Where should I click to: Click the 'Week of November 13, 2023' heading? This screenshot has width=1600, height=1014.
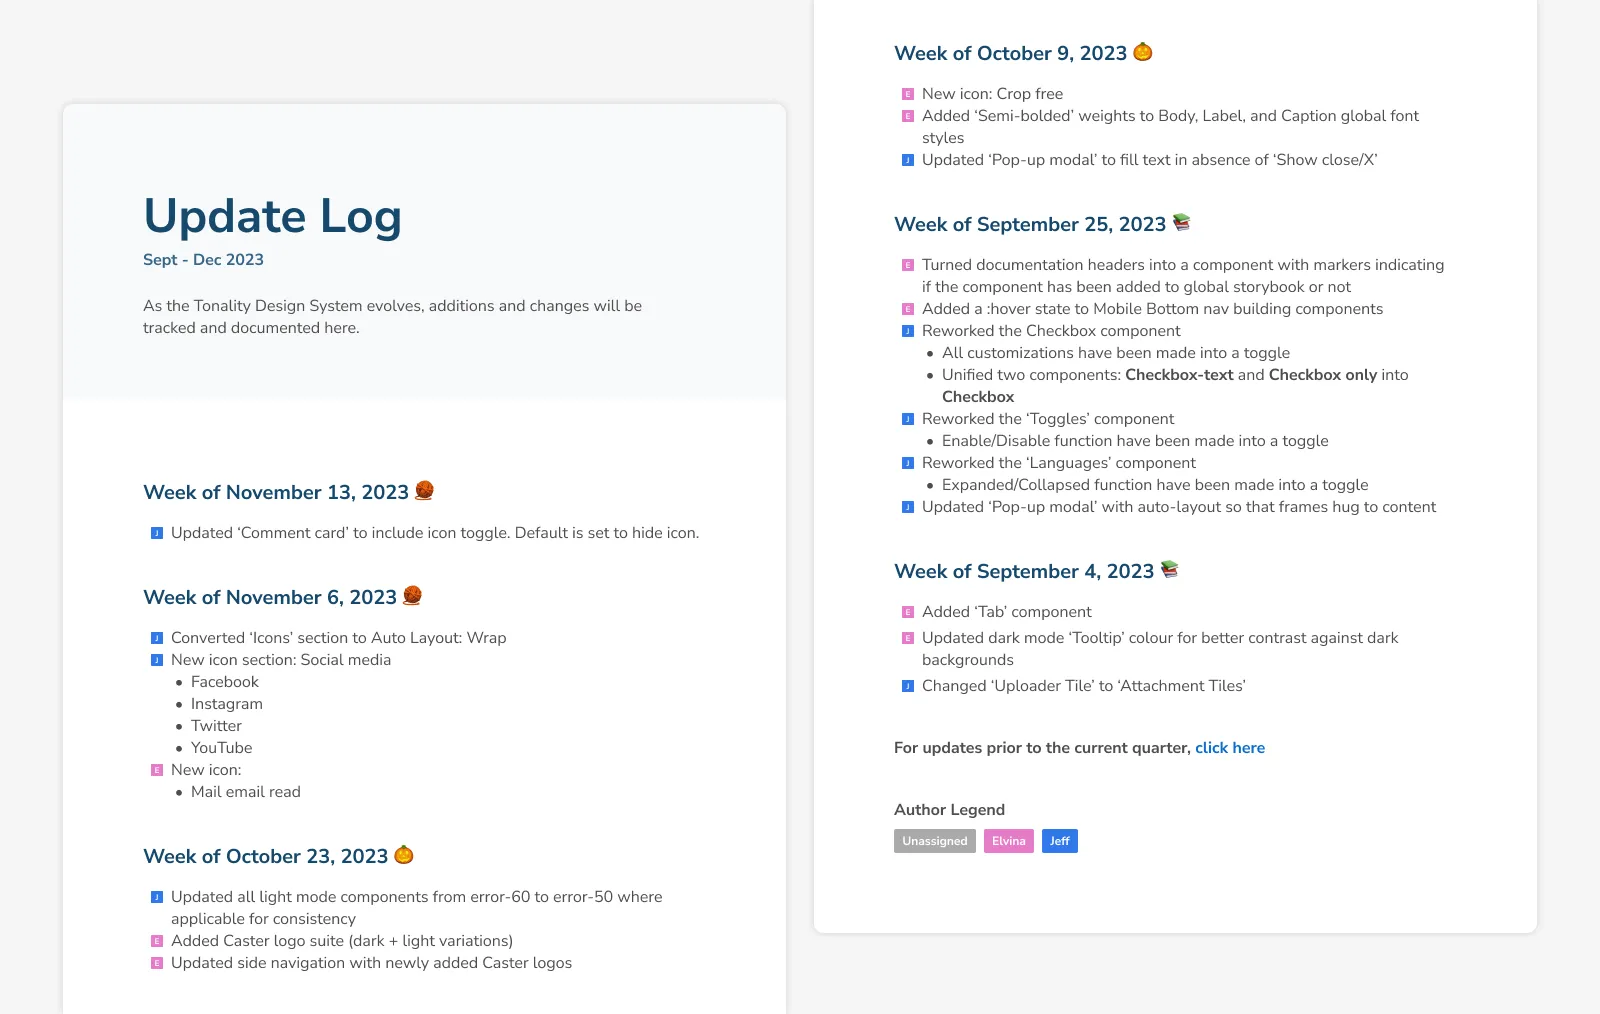click(277, 492)
